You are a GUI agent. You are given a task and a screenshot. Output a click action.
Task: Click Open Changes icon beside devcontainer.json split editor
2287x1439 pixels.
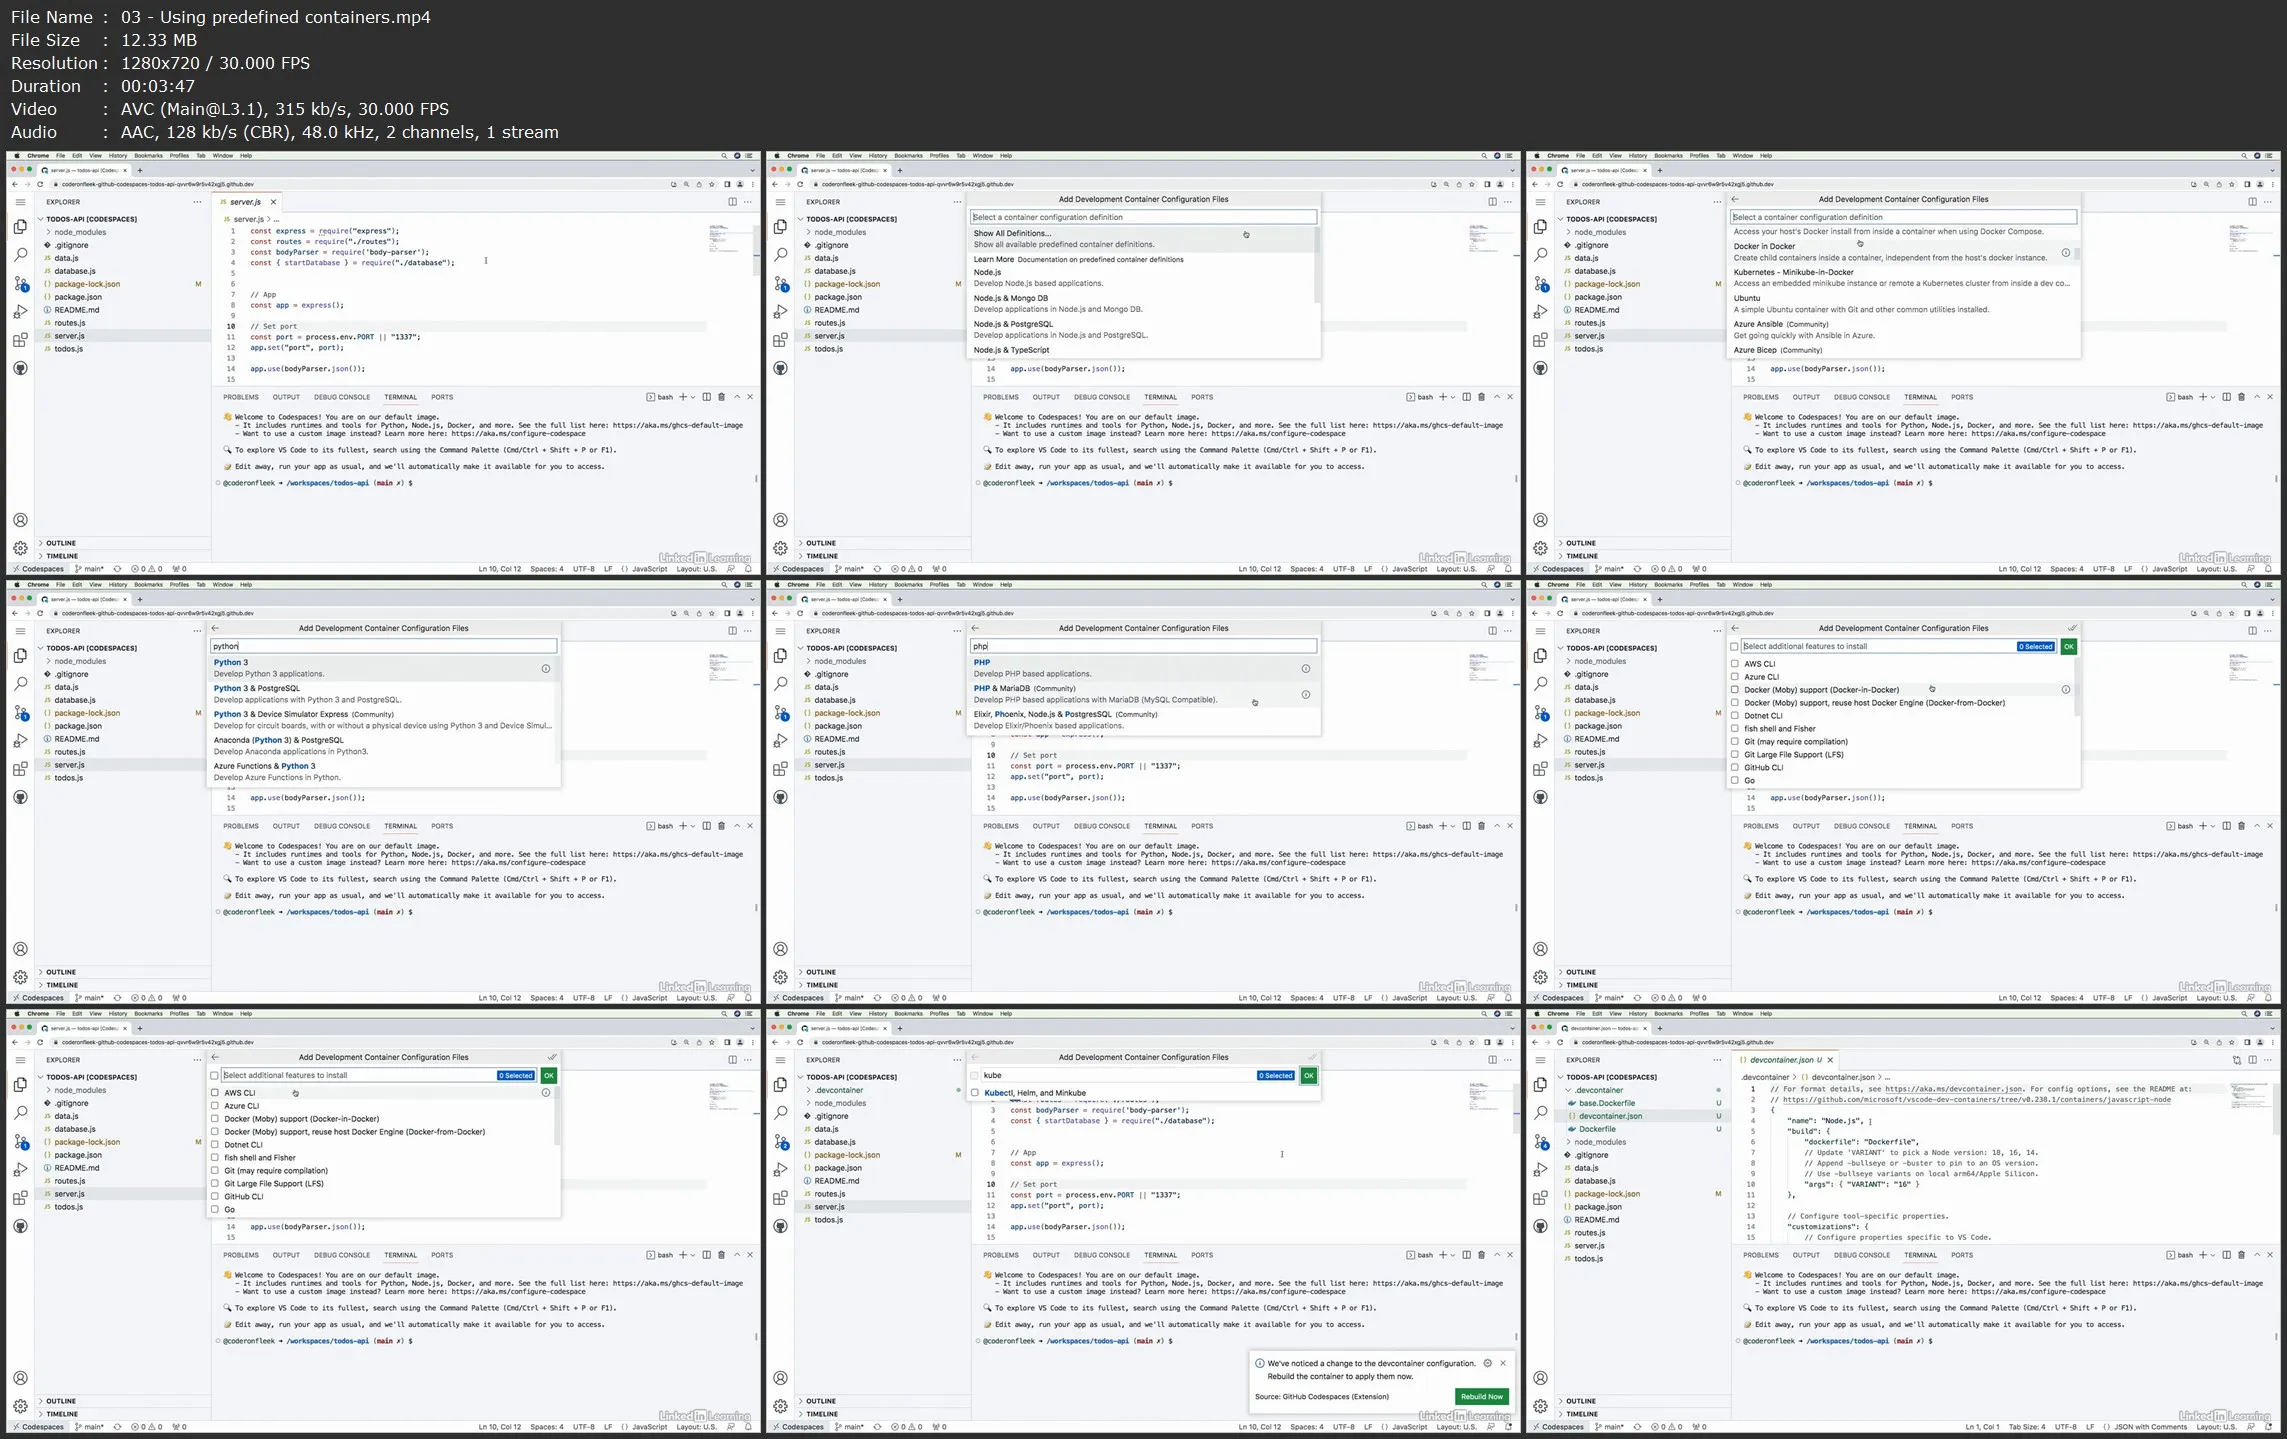pos(2237,1060)
